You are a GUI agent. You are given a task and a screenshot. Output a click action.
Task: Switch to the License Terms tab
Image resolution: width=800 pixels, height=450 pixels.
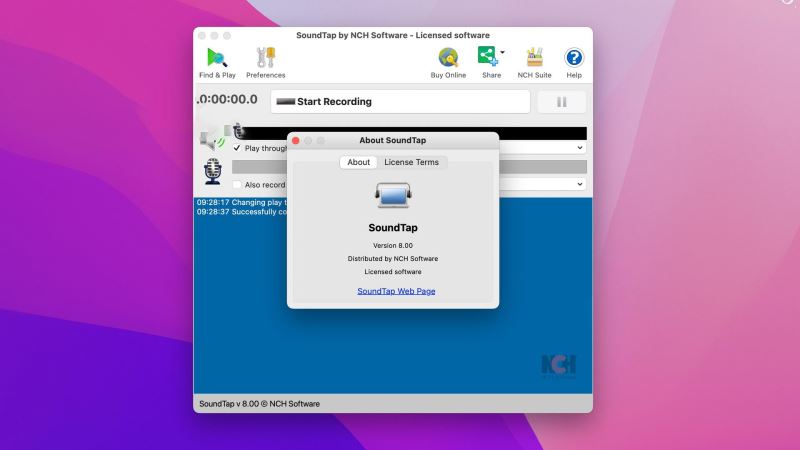pyautogui.click(x=411, y=162)
